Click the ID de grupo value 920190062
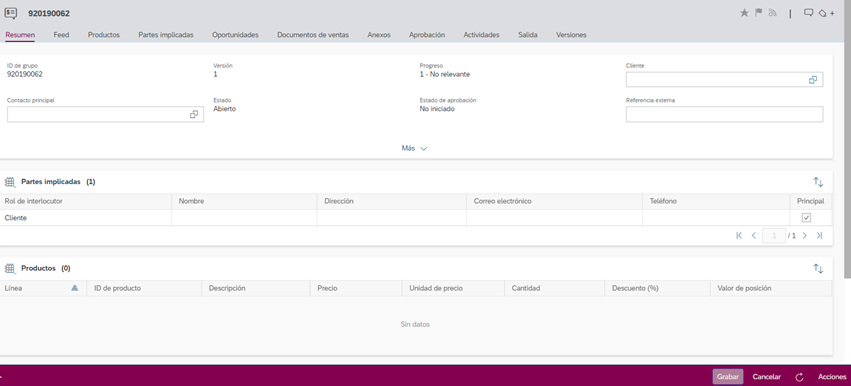Screen dimensions: 851x386 point(24,74)
